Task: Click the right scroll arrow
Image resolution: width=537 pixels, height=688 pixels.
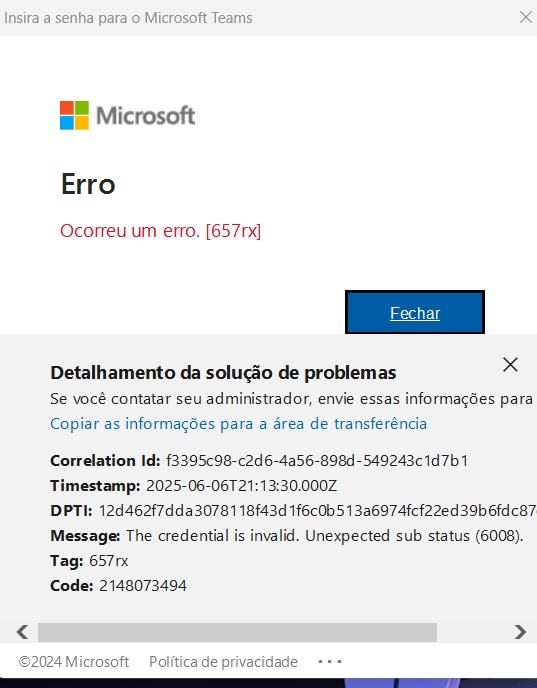Action: click(520, 632)
